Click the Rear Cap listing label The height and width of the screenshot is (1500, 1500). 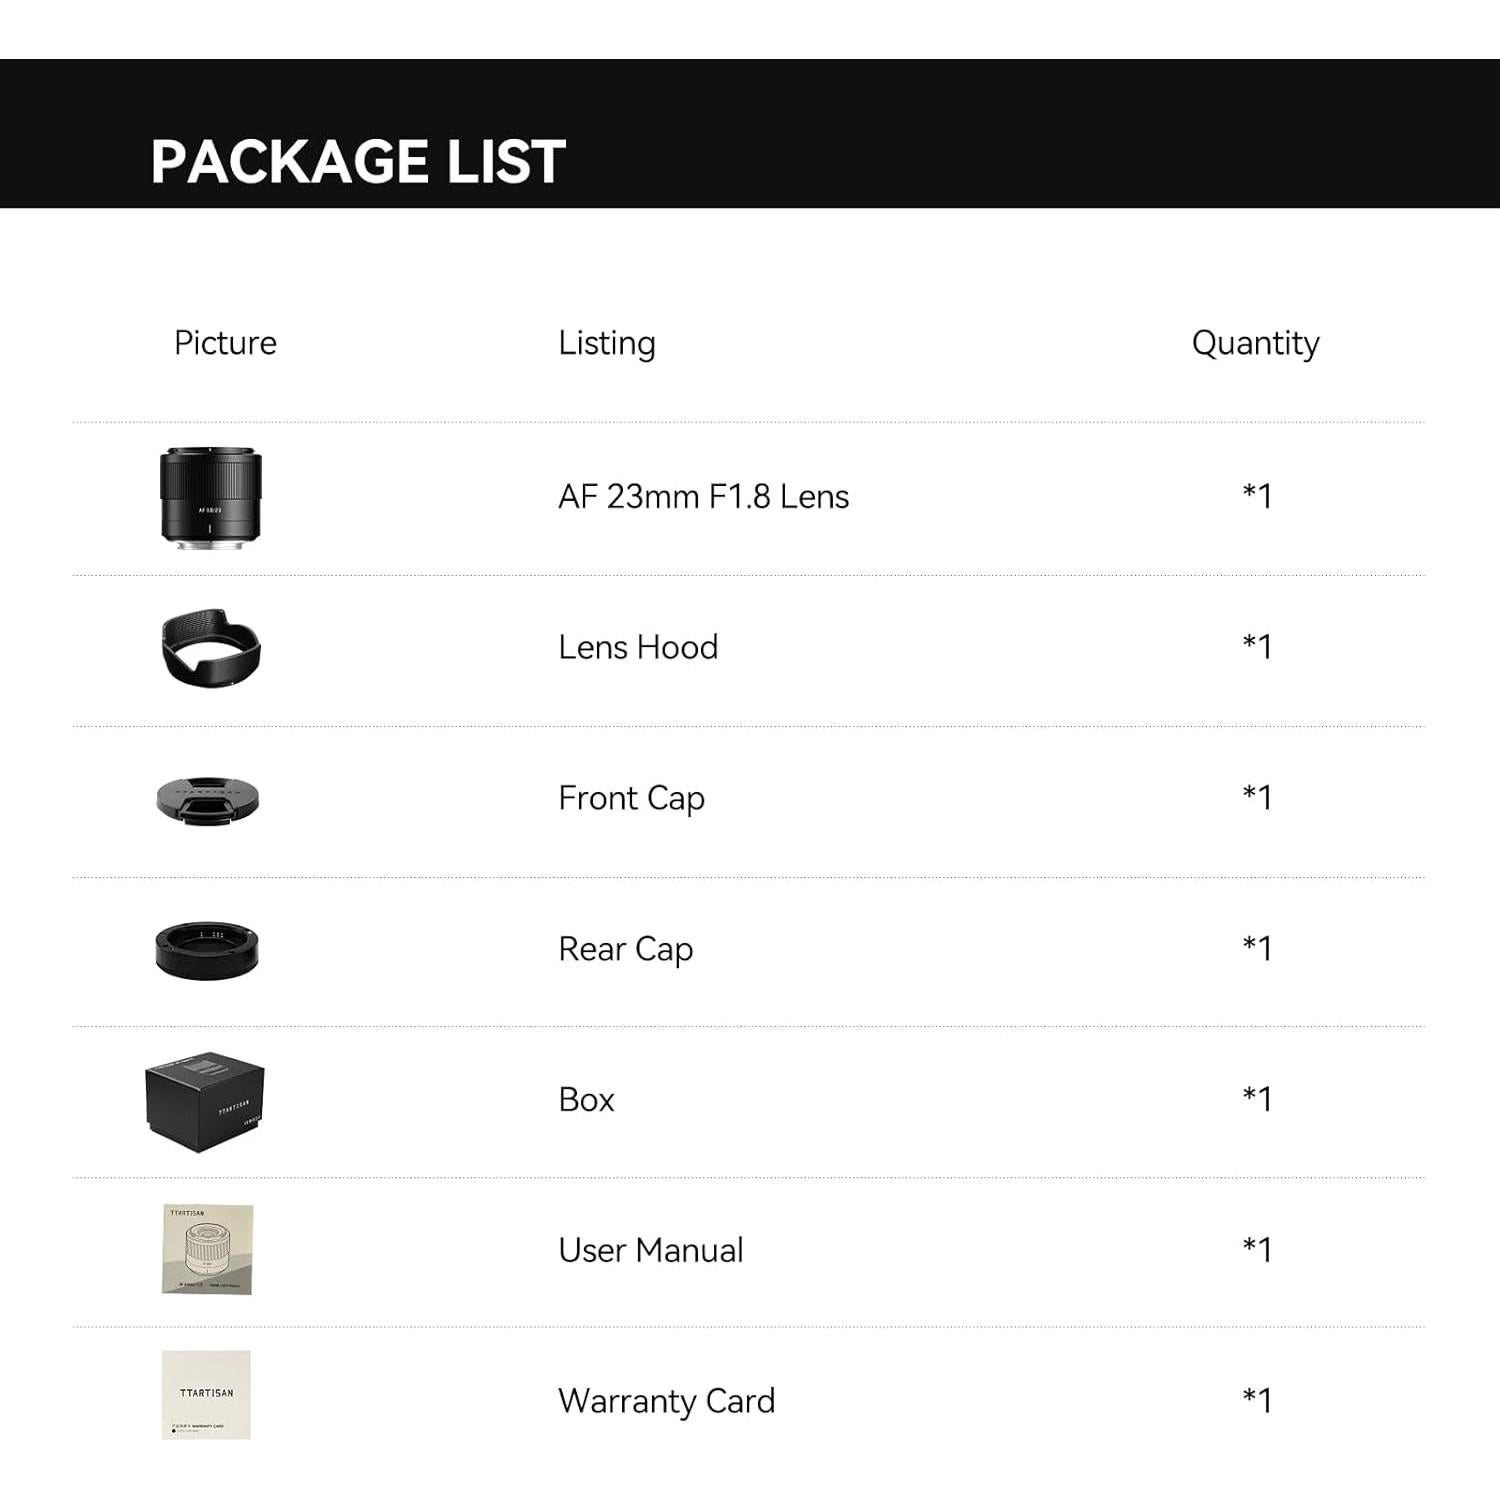[x=625, y=950]
